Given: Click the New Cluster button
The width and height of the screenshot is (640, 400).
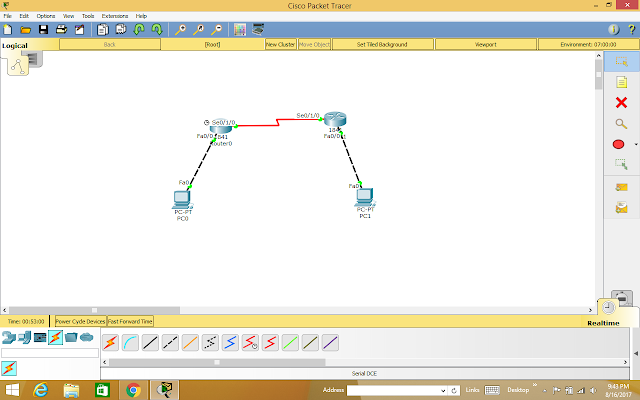Looking at the screenshot, I should [280, 44].
